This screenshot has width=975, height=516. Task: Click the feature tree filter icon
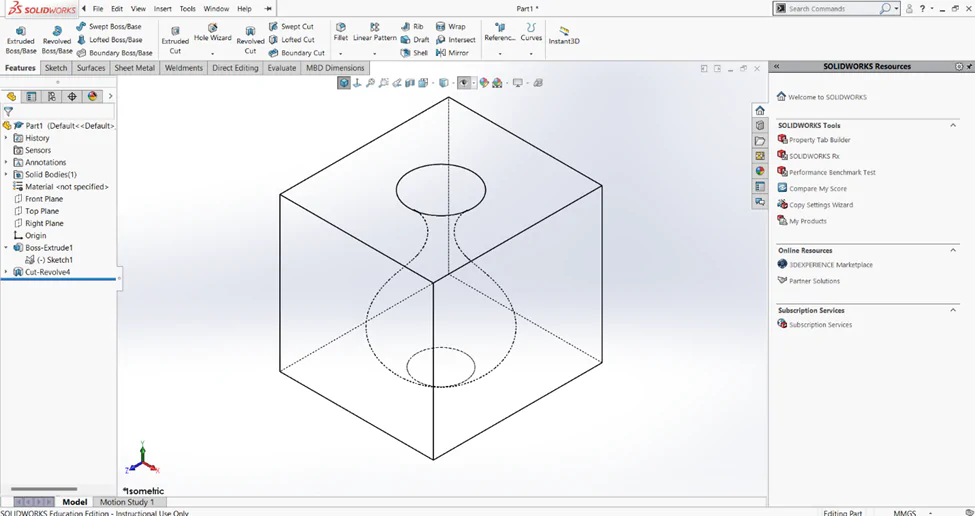click(8, 112)
